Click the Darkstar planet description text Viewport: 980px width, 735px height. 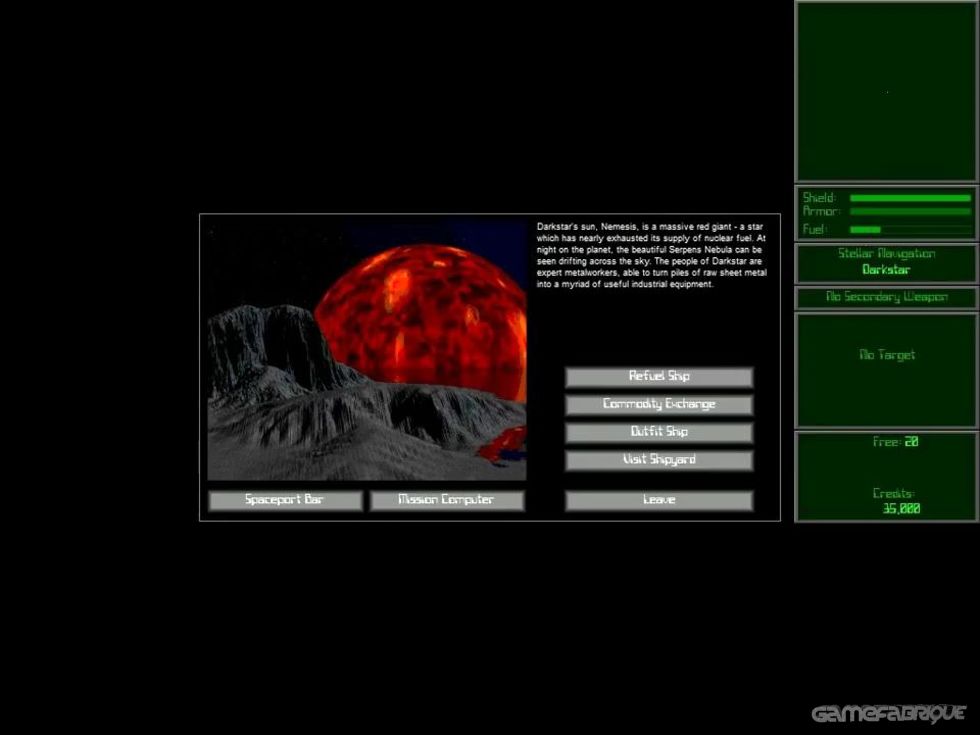click(651, 256)
